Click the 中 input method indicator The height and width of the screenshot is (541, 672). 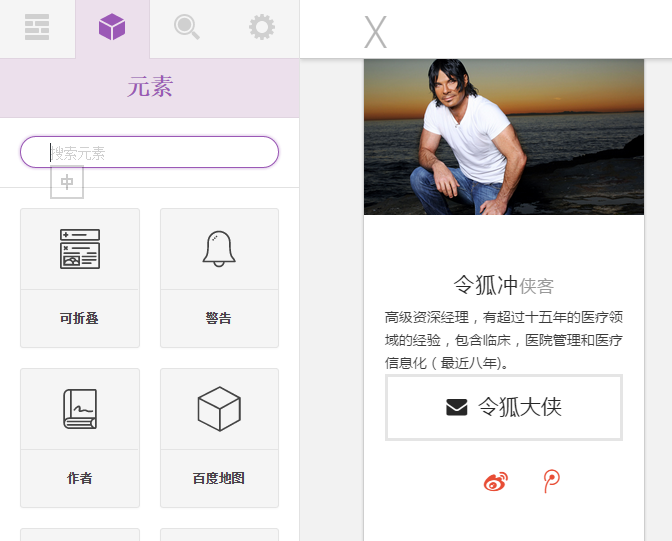(x=67, y=183)
